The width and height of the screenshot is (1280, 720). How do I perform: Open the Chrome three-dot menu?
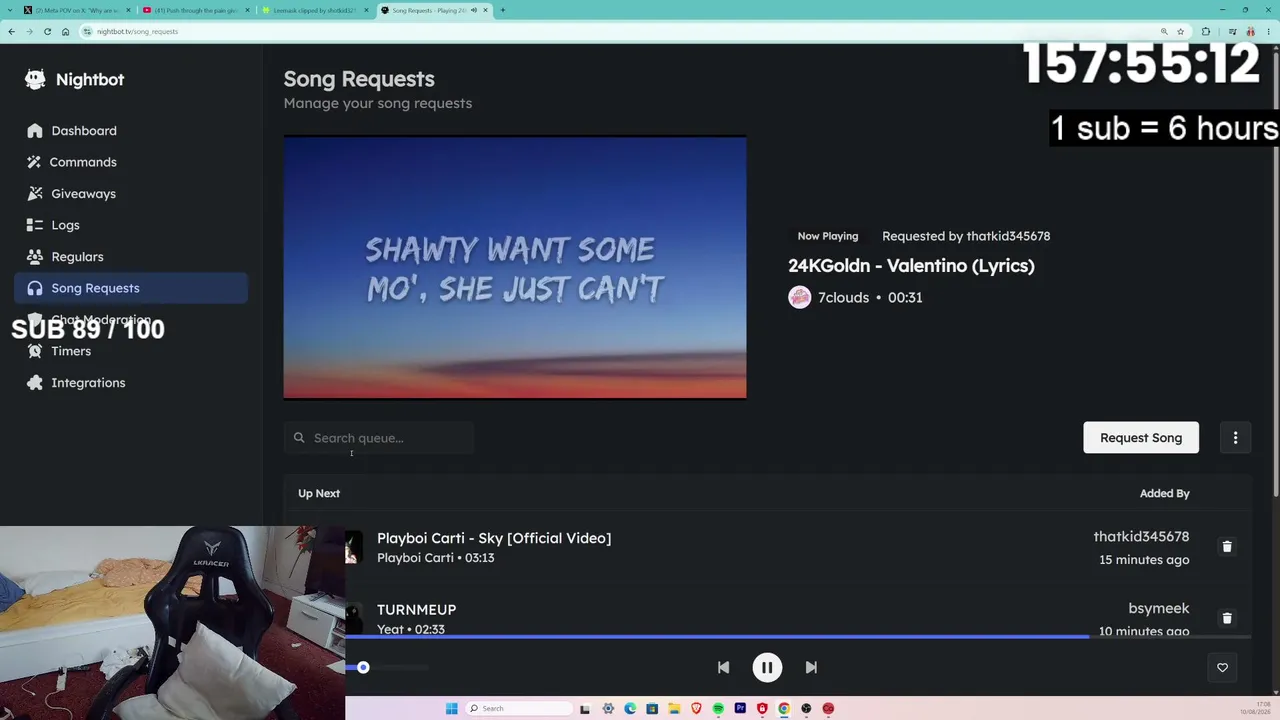click(x=1268, y=31)
